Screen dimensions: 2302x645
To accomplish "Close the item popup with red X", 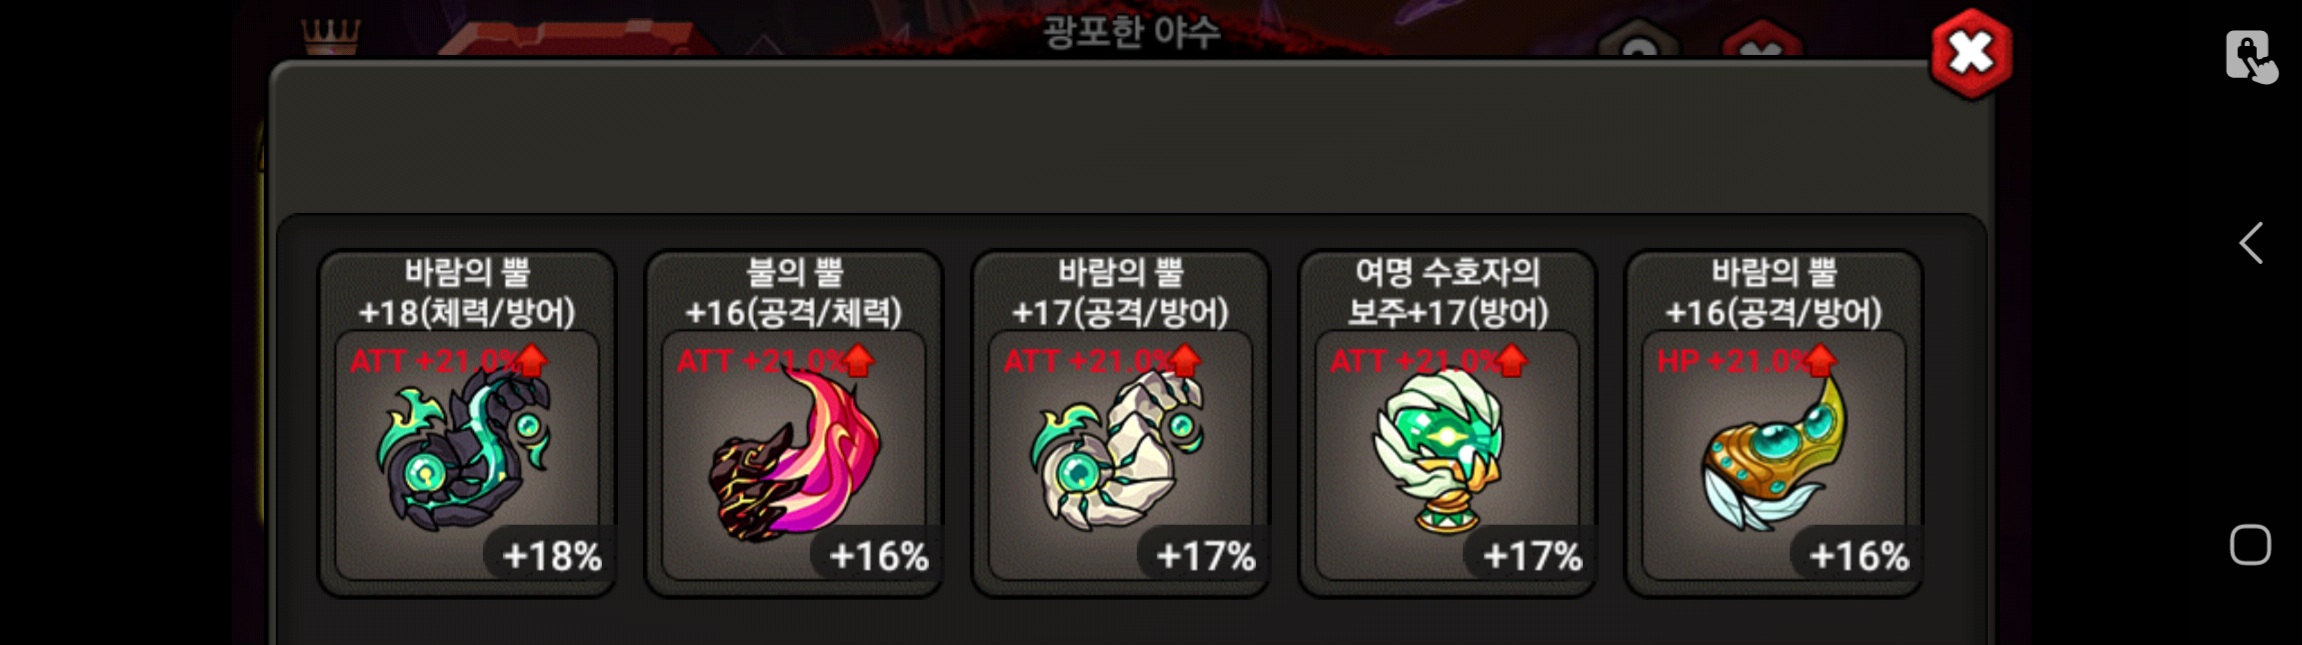I will pos(1970,54).
